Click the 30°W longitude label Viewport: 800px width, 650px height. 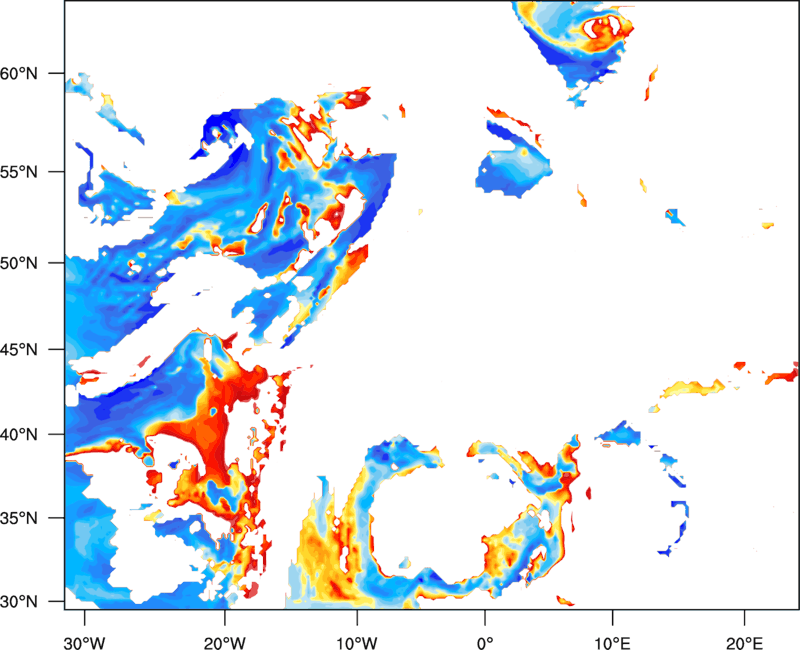pos(85,643)
